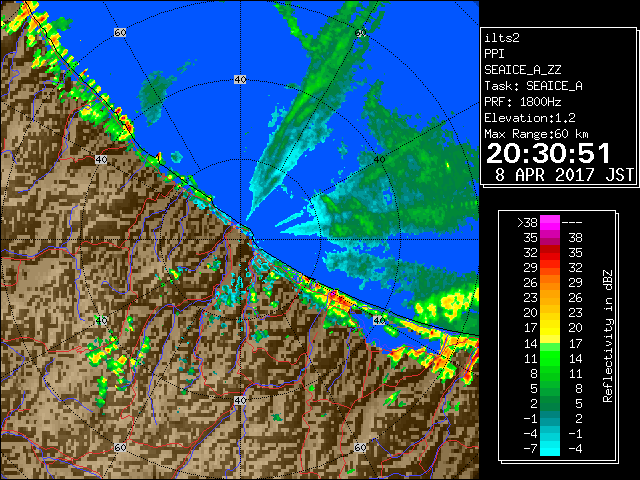Image resolution: width=640 pixels, height=480 pixels.
Task: Click the southeast "60" range ring label
Action: [x=360, y=447]
